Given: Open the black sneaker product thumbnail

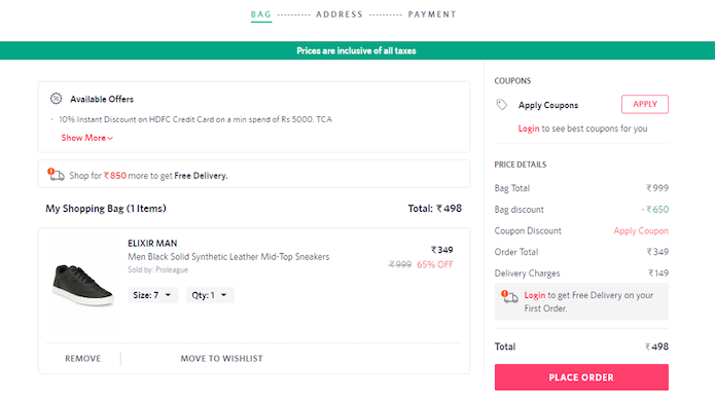Looking at the screenshot, I should [81, 284].
